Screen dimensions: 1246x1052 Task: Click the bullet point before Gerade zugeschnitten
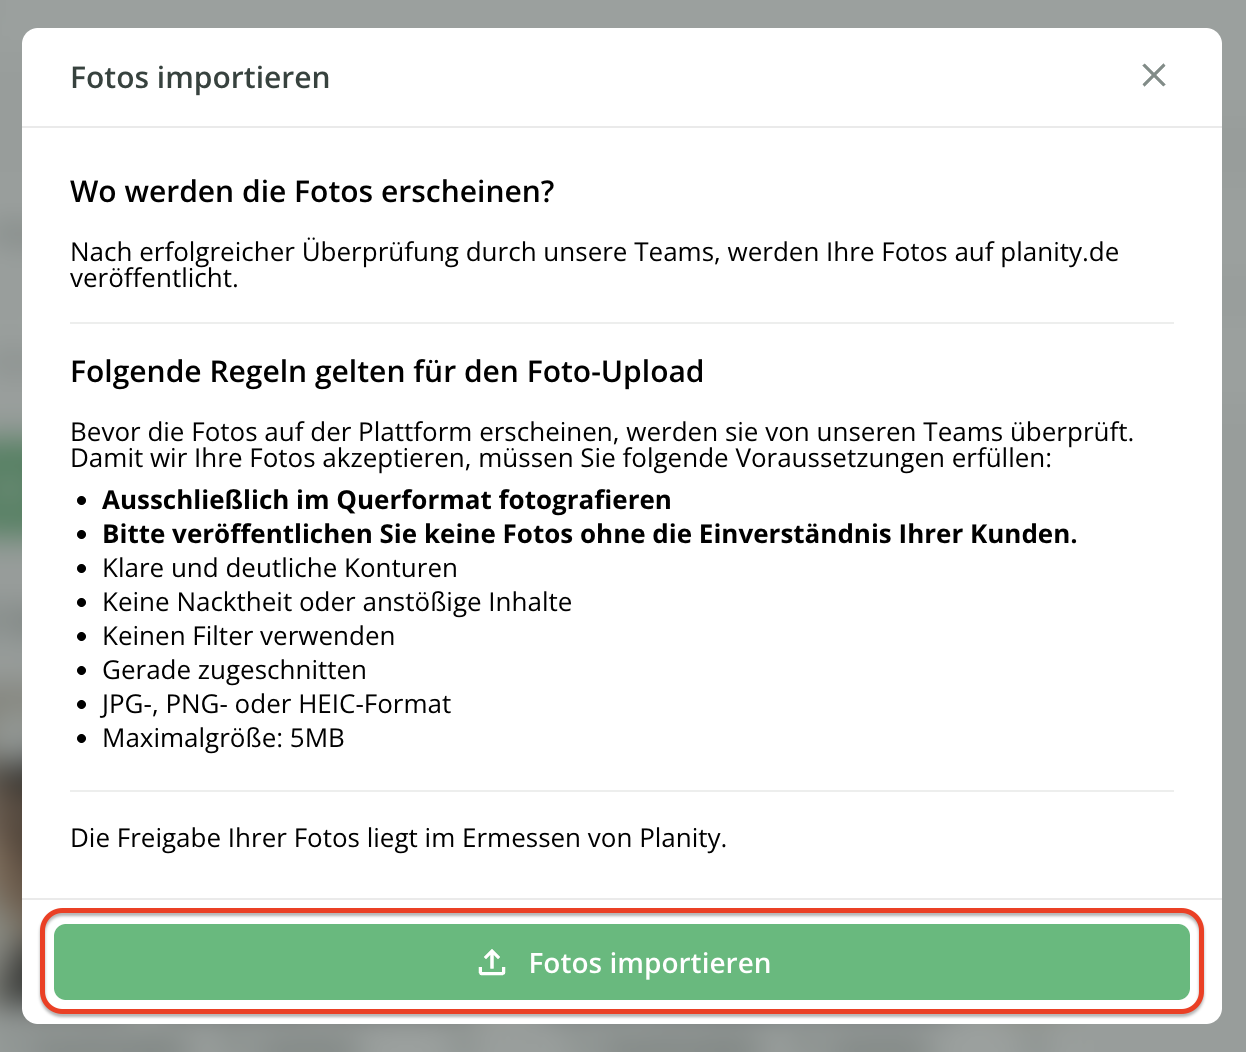(x=82, y=671)
